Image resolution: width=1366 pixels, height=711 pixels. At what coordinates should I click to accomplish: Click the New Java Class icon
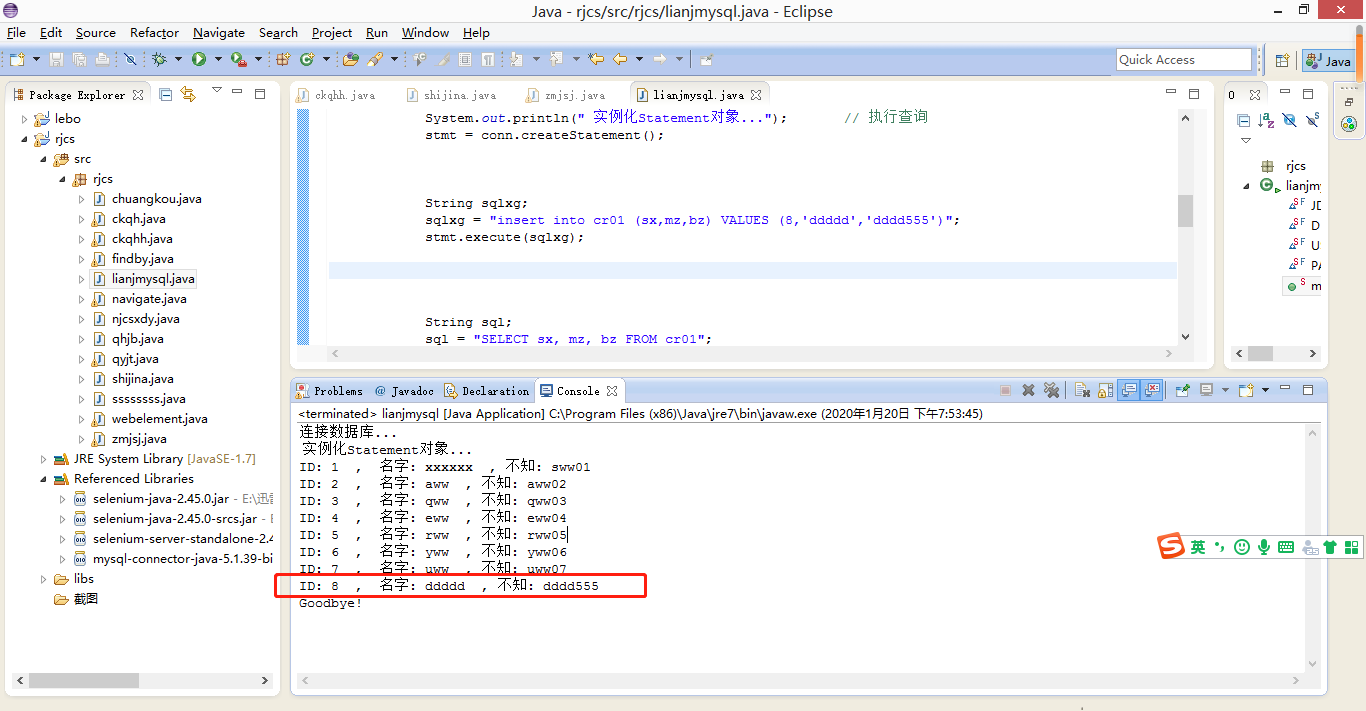point(307,60)
